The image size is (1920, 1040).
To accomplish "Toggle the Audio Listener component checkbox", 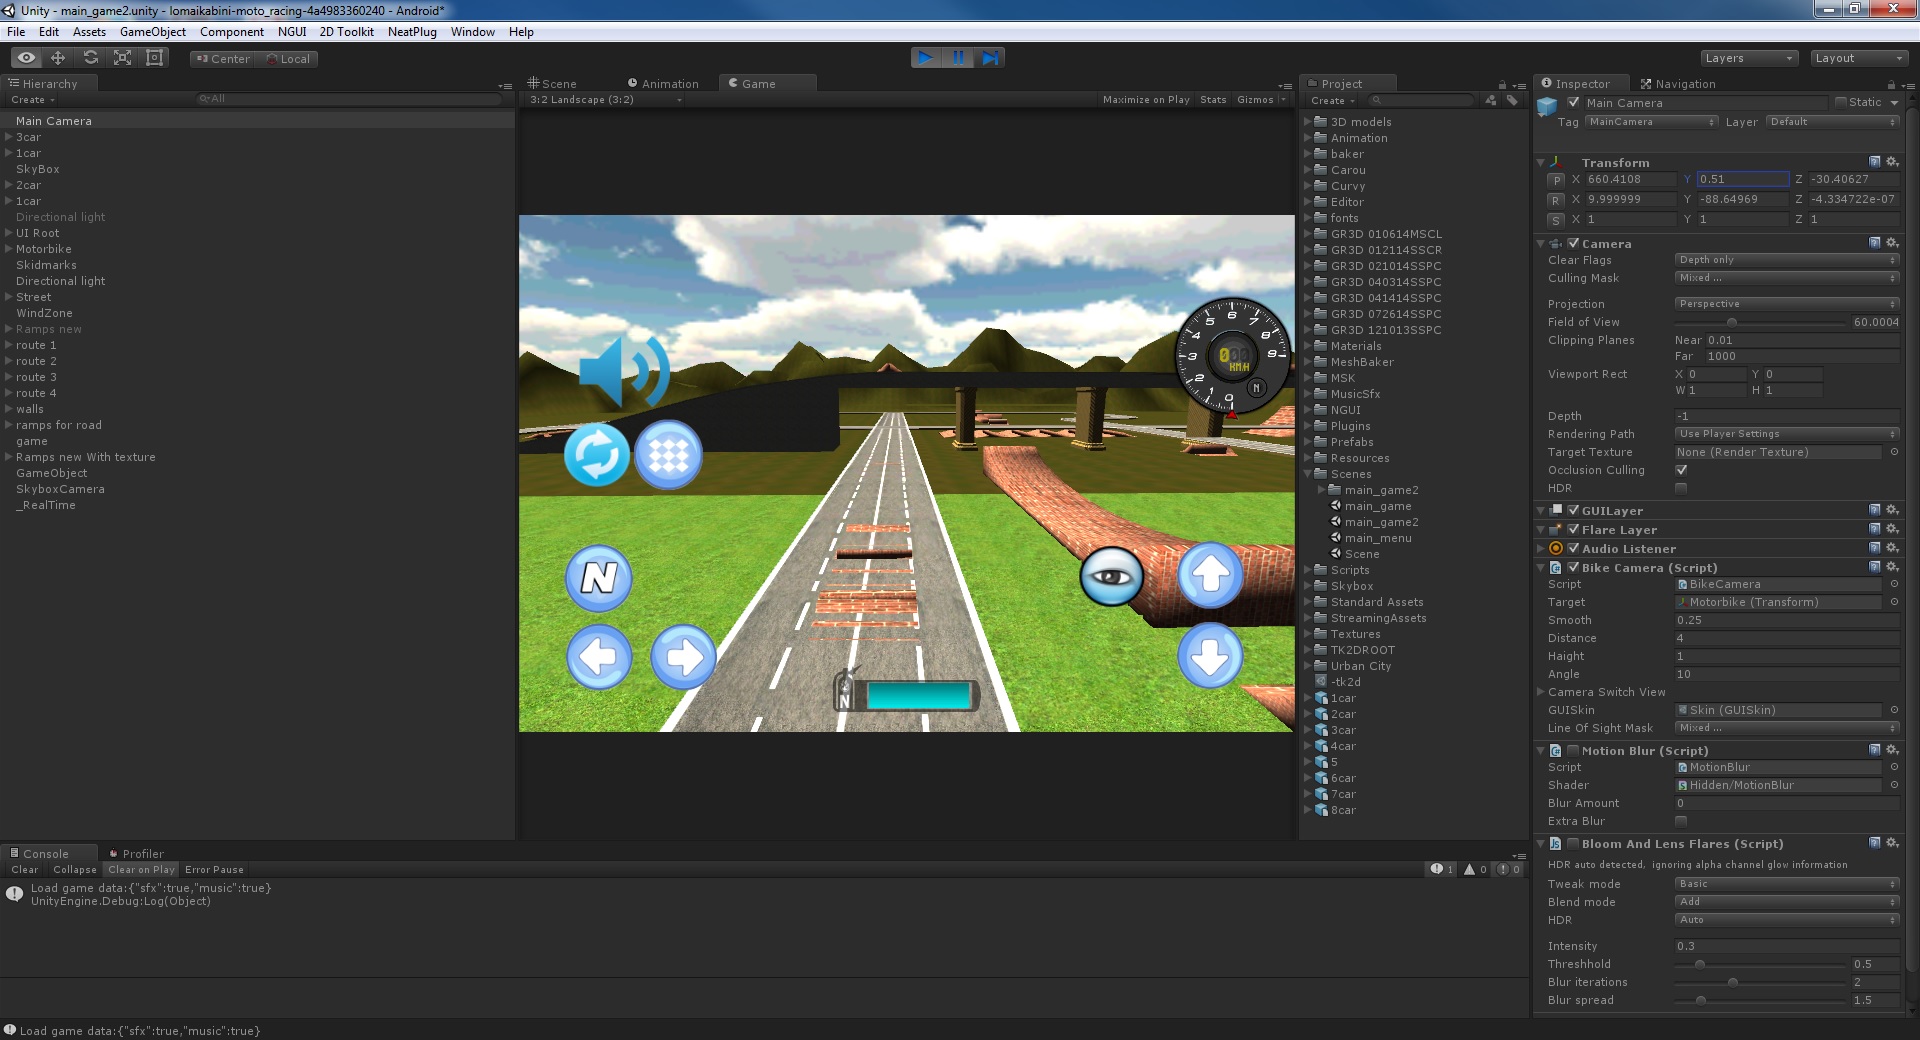I will (x=1573, y=548).
